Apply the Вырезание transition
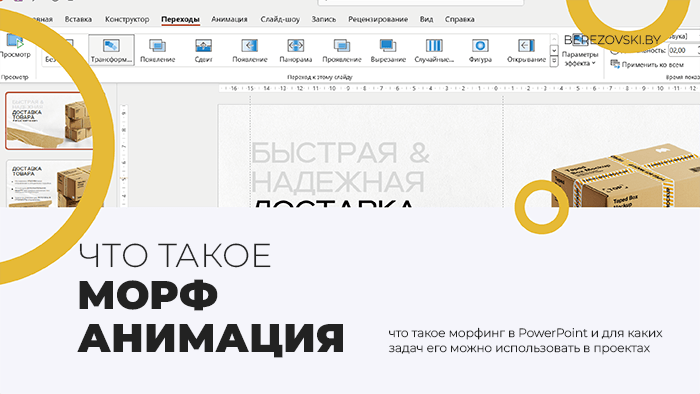The image size is (700, 394). (388, 50)
